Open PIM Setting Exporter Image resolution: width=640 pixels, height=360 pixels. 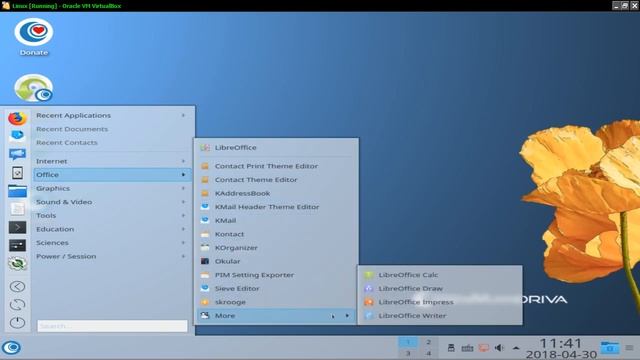(x=276, y=275)
